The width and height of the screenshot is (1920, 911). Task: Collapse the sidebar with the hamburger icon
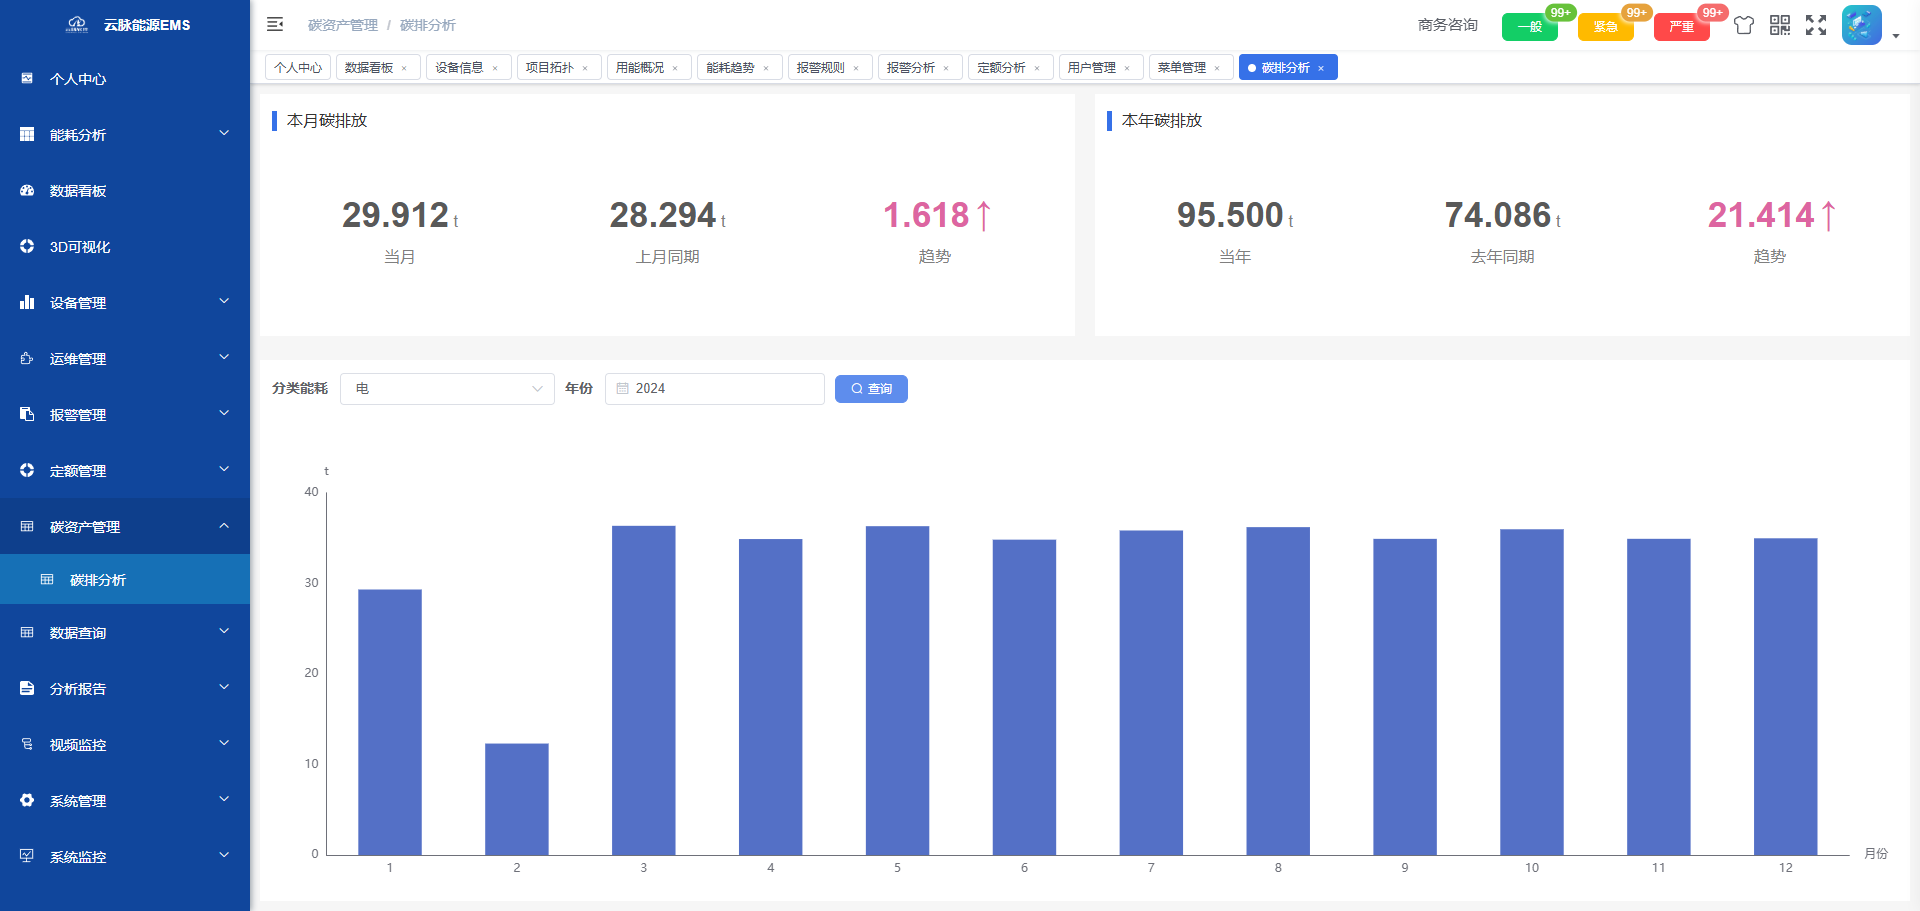point(275,24)
